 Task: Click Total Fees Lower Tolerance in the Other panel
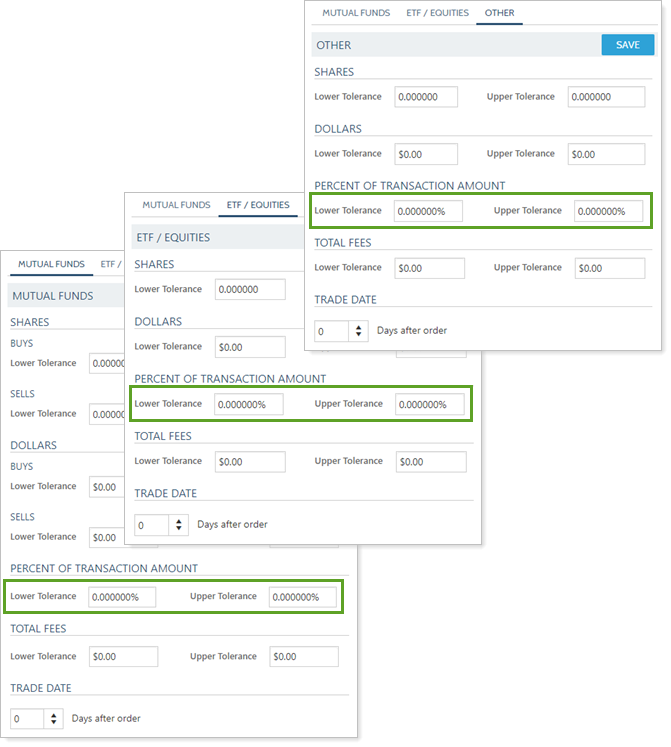pos(430,268)
